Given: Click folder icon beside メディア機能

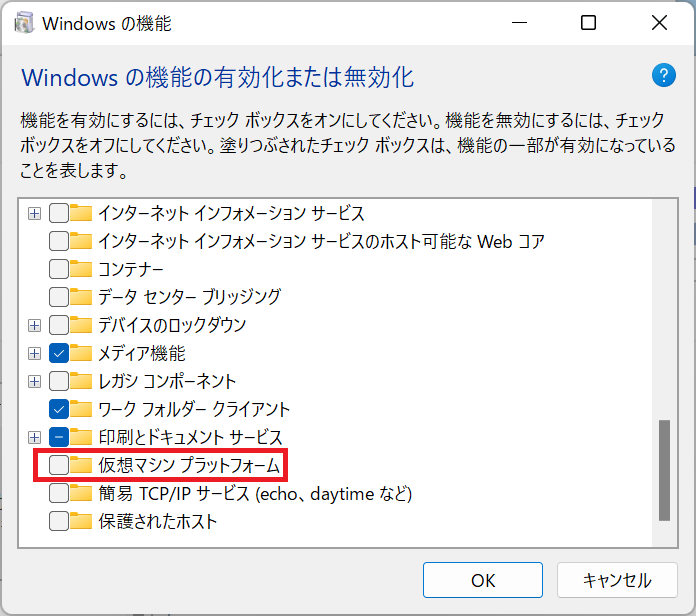Looking at the screenshot, I should point(81,353).
